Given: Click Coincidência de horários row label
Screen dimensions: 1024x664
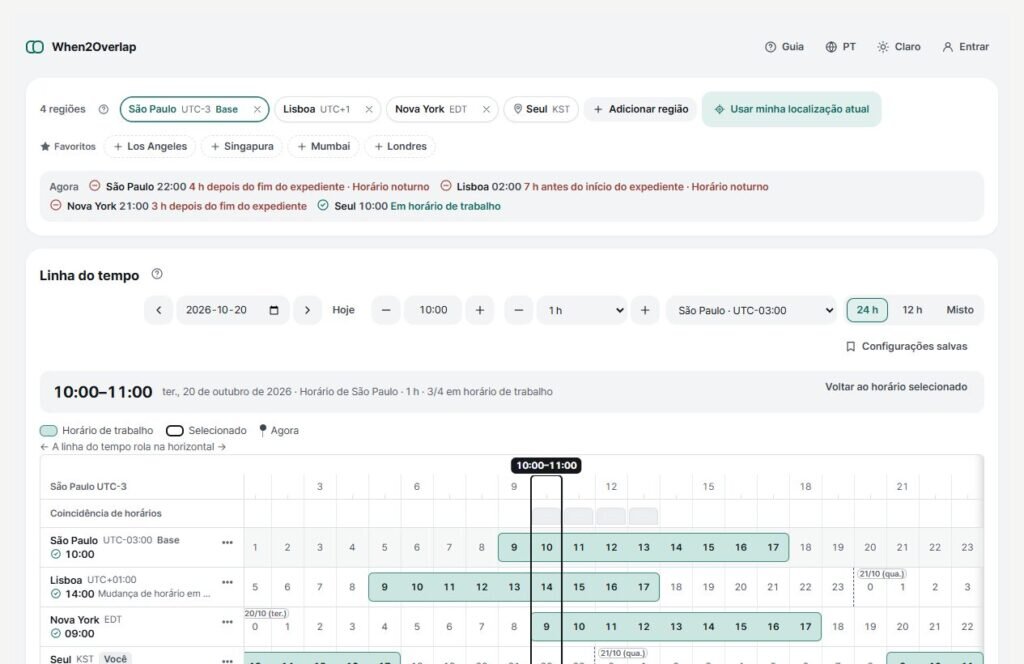Looking at the screenshot, I should click(x=106, y=513).
